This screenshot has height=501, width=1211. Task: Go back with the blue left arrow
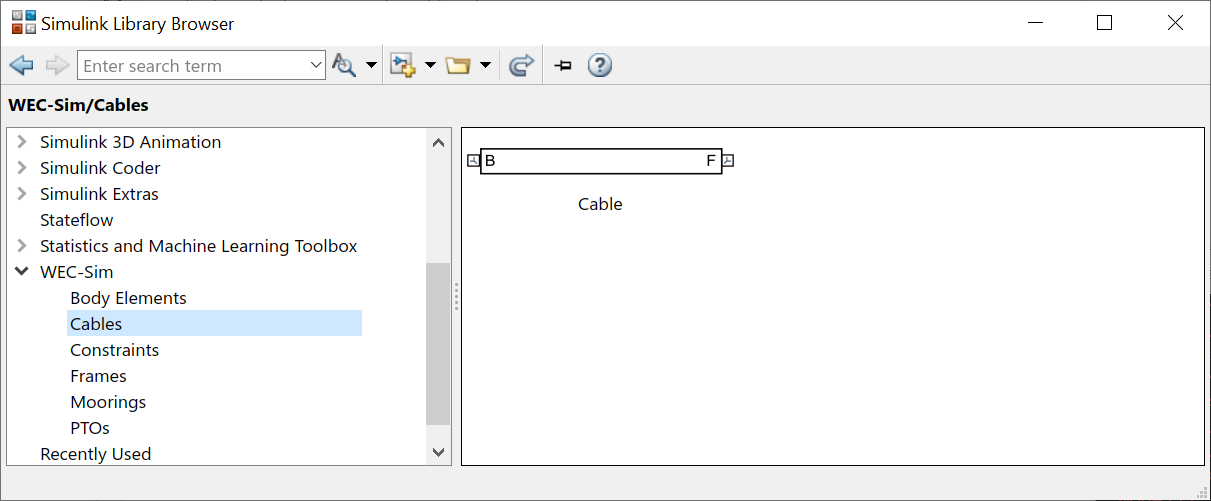tap(21, 66)
